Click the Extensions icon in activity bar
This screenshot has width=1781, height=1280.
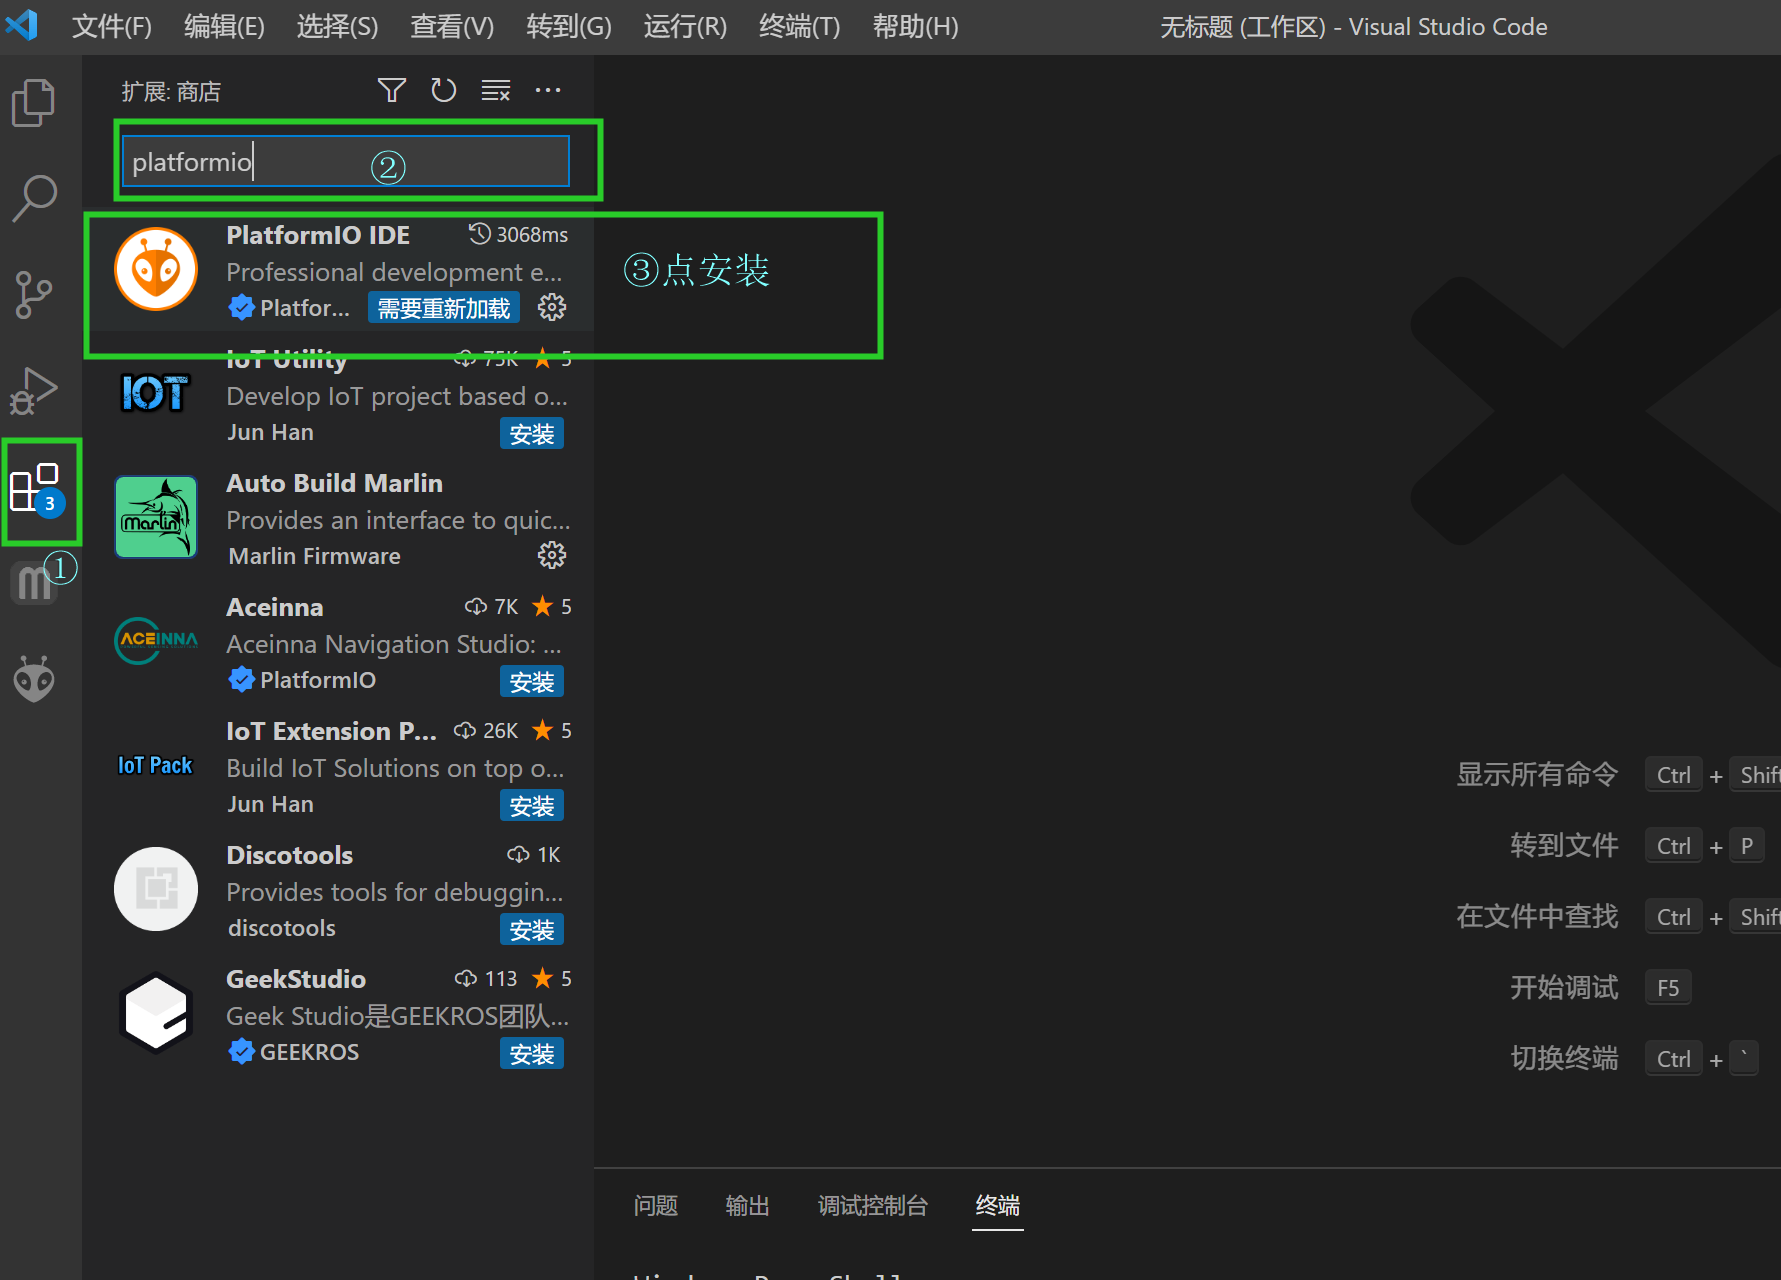click(34, 490)
